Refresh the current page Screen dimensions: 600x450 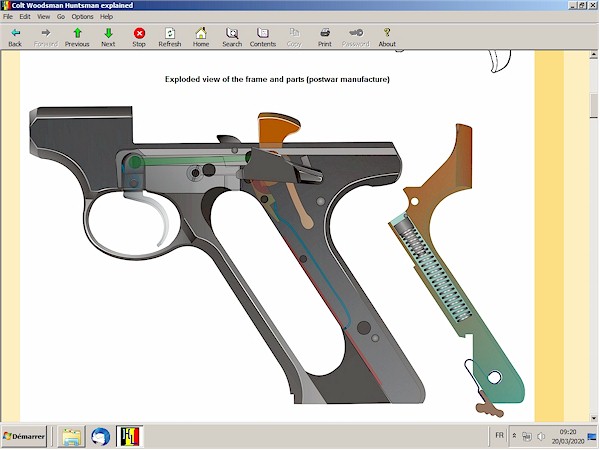(x=170, y=37)
